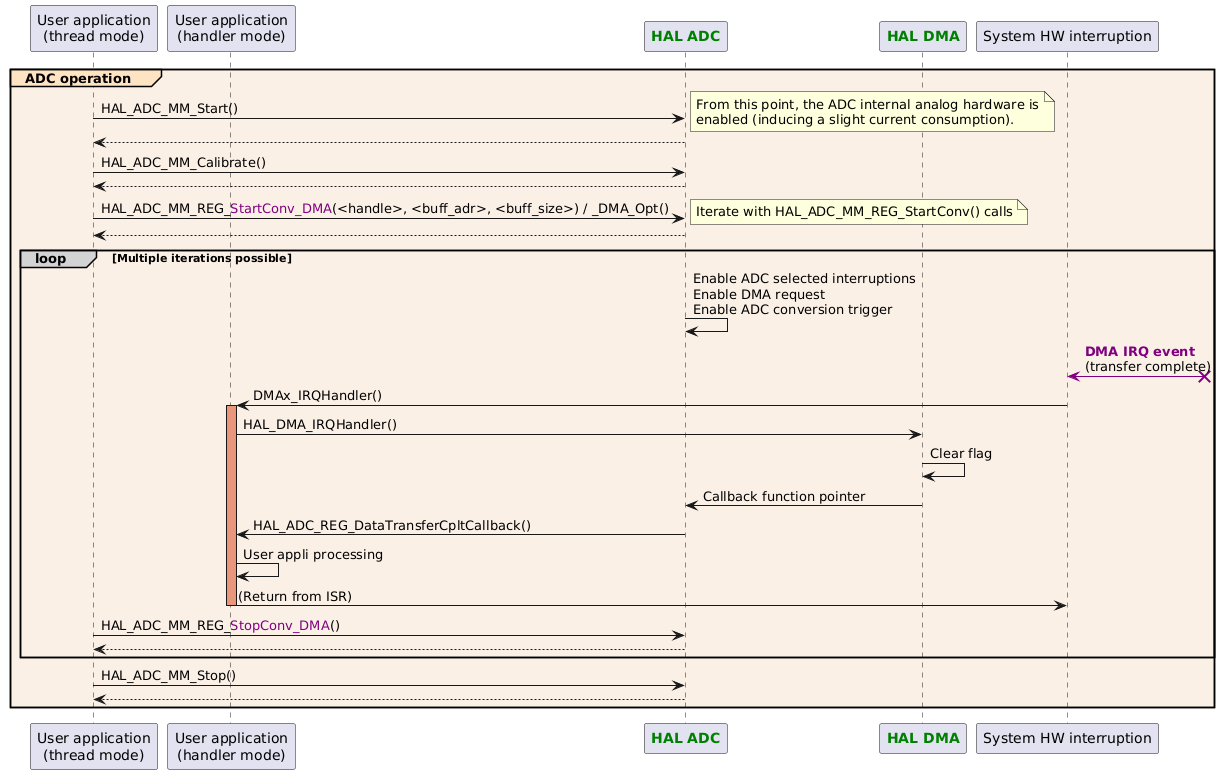Screen dimensions: 1219x774
Task: Select the 'HAL_ADC_MM_Stop()' message label
Action: tap(168, 676)
